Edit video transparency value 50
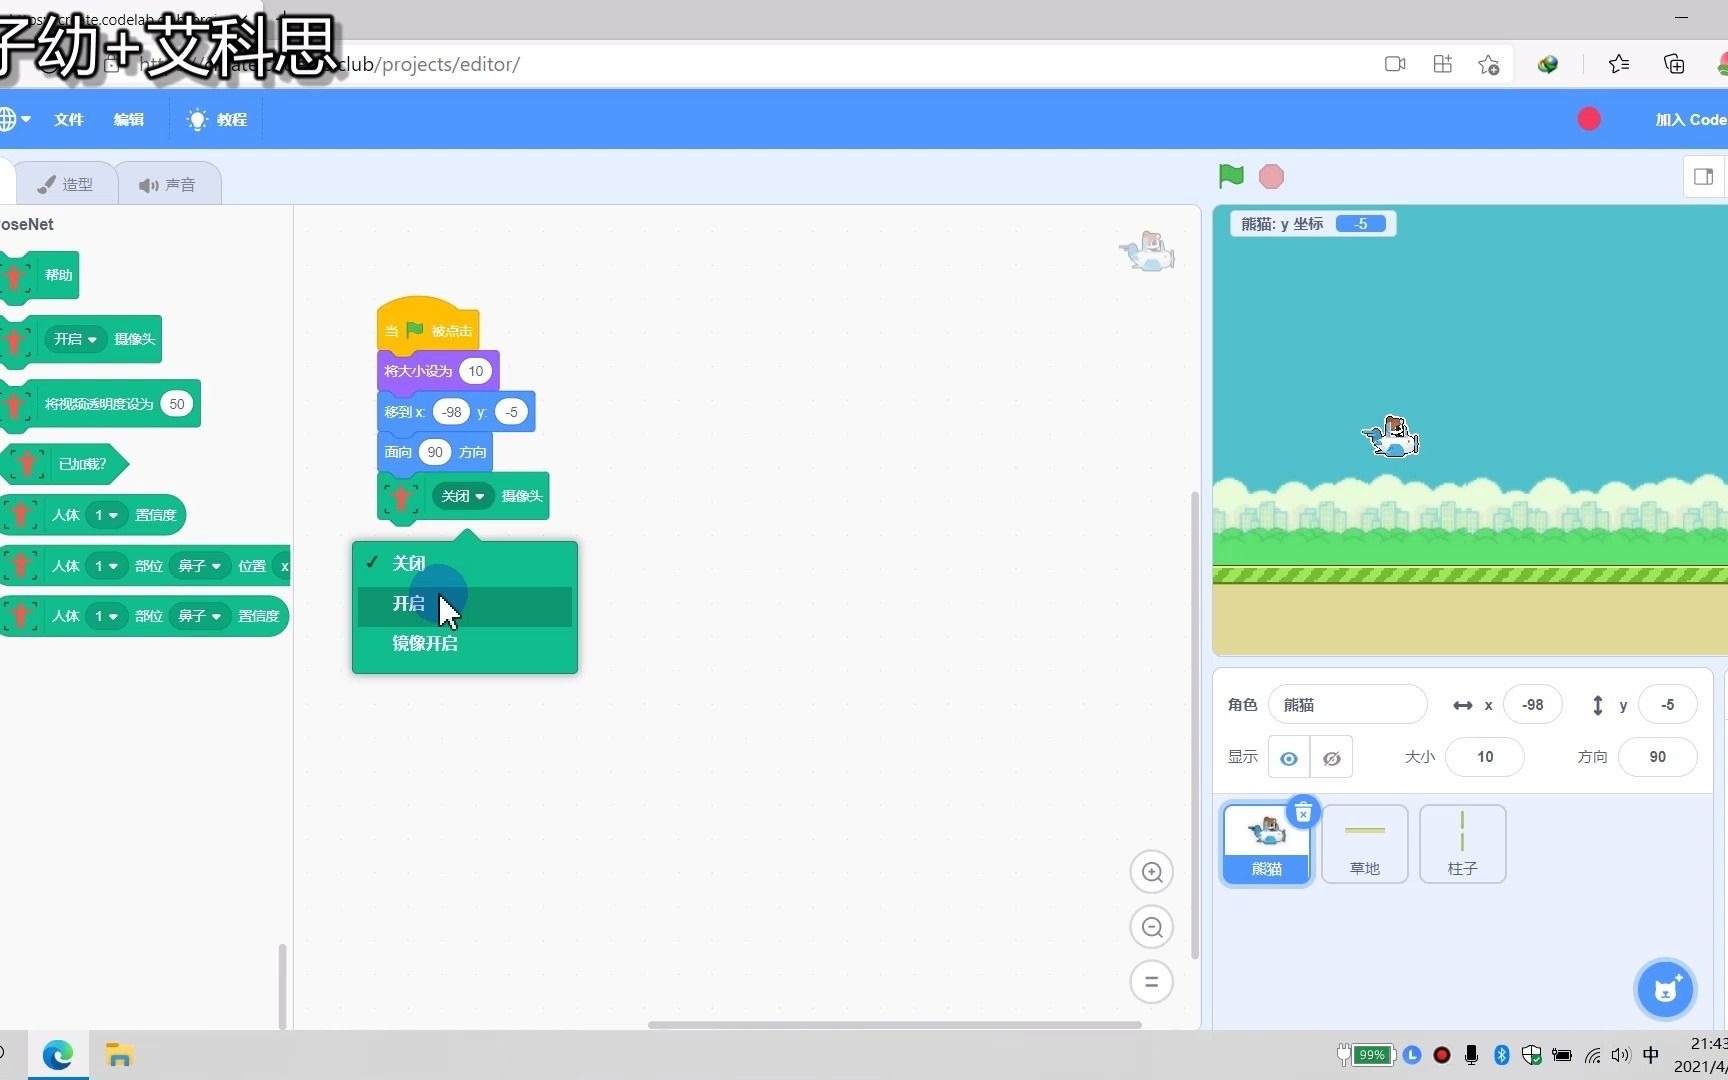The height and width of the screenshot is (1080, 1728). click(x=177, y=404)
